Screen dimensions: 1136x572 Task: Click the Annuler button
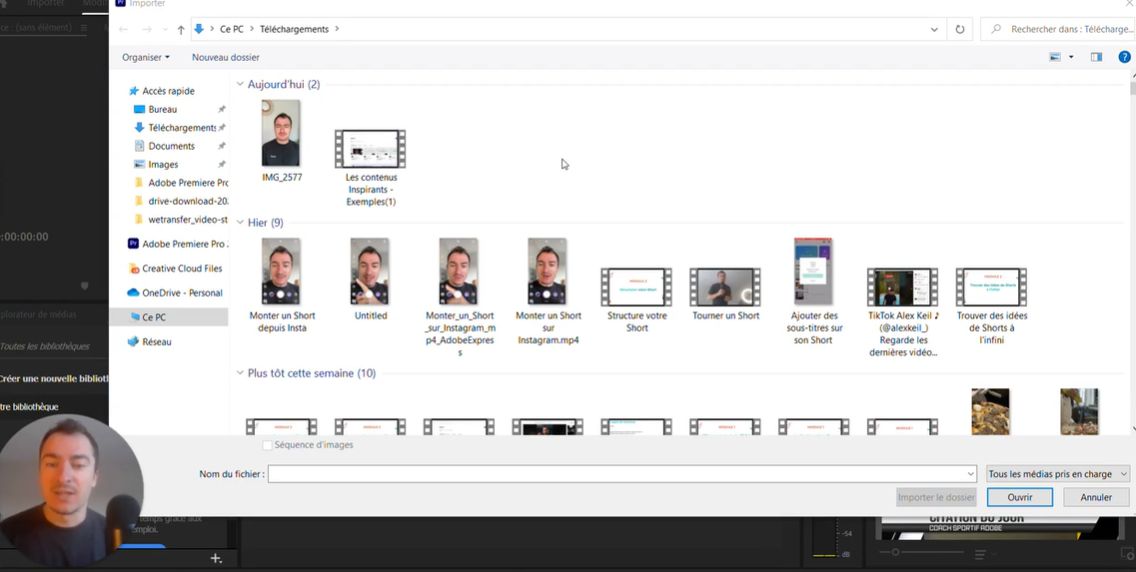1095,497
